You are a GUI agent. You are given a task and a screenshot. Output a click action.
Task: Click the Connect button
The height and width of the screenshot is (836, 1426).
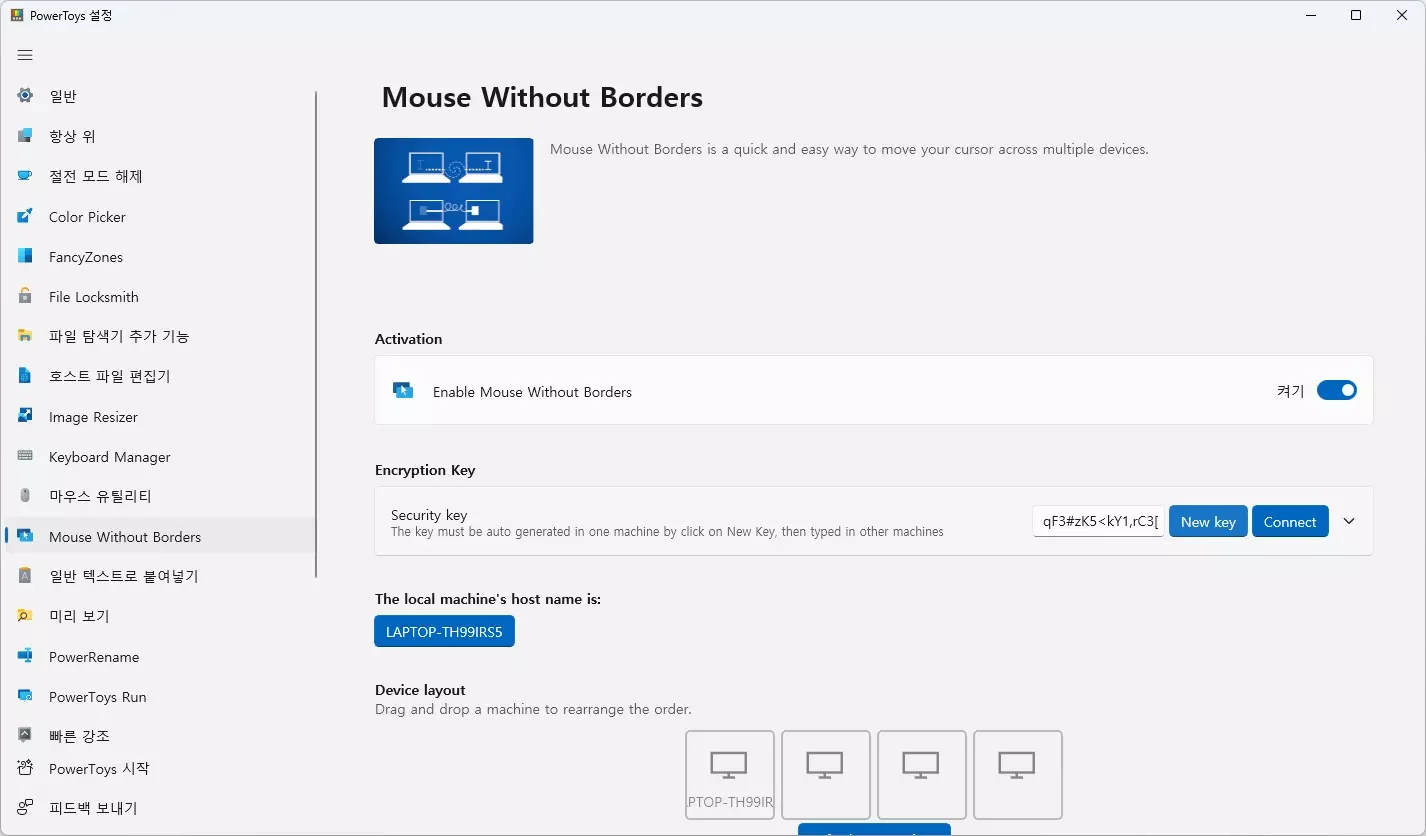[1290, 521]
